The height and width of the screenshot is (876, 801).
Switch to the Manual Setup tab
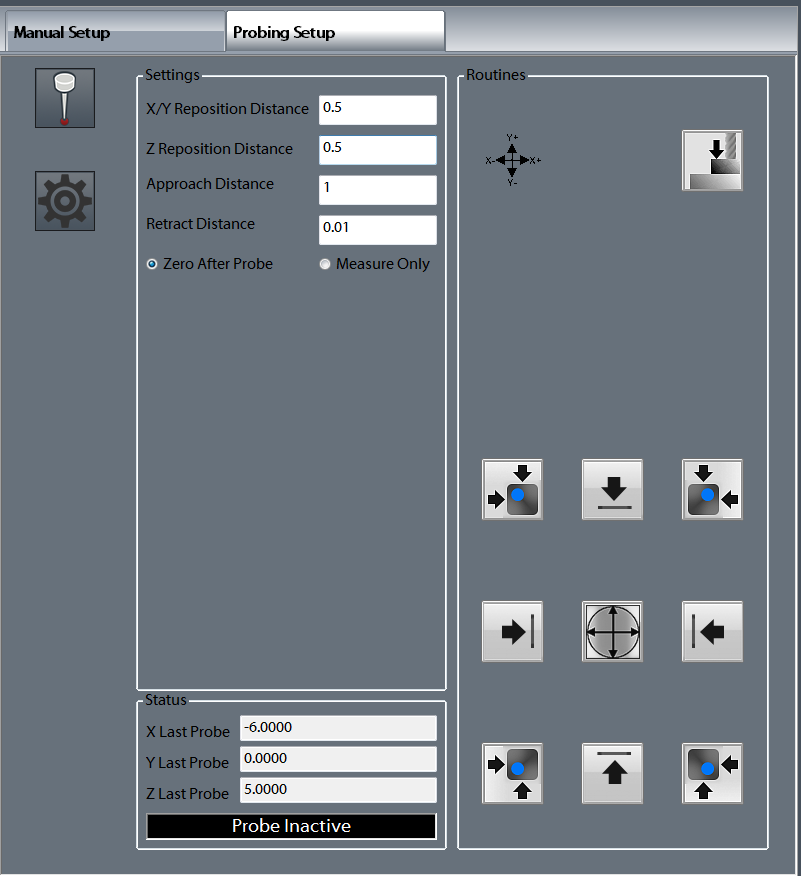point(113,31)
